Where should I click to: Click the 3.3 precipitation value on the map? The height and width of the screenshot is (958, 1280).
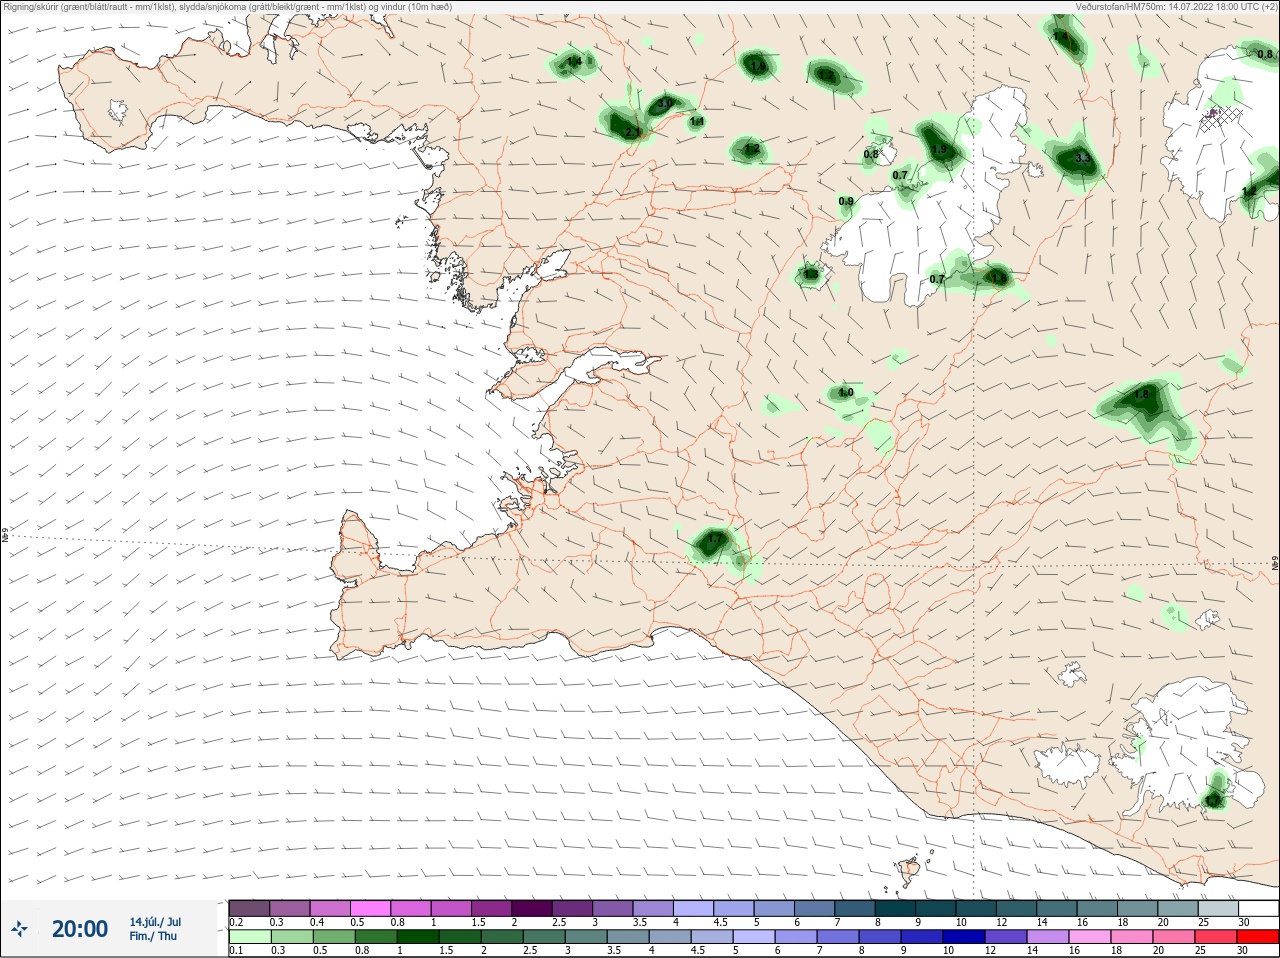(1082, 158)
